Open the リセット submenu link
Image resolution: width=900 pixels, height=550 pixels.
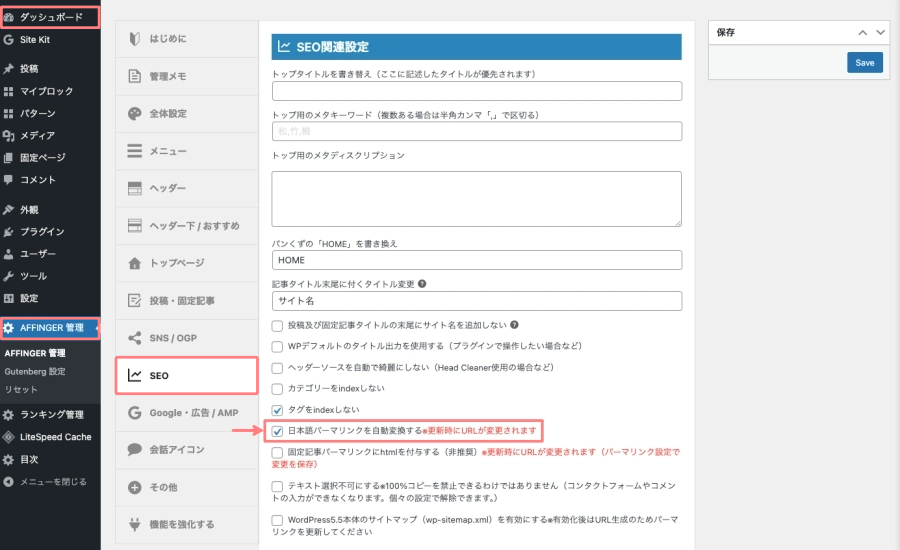[21, 389]
